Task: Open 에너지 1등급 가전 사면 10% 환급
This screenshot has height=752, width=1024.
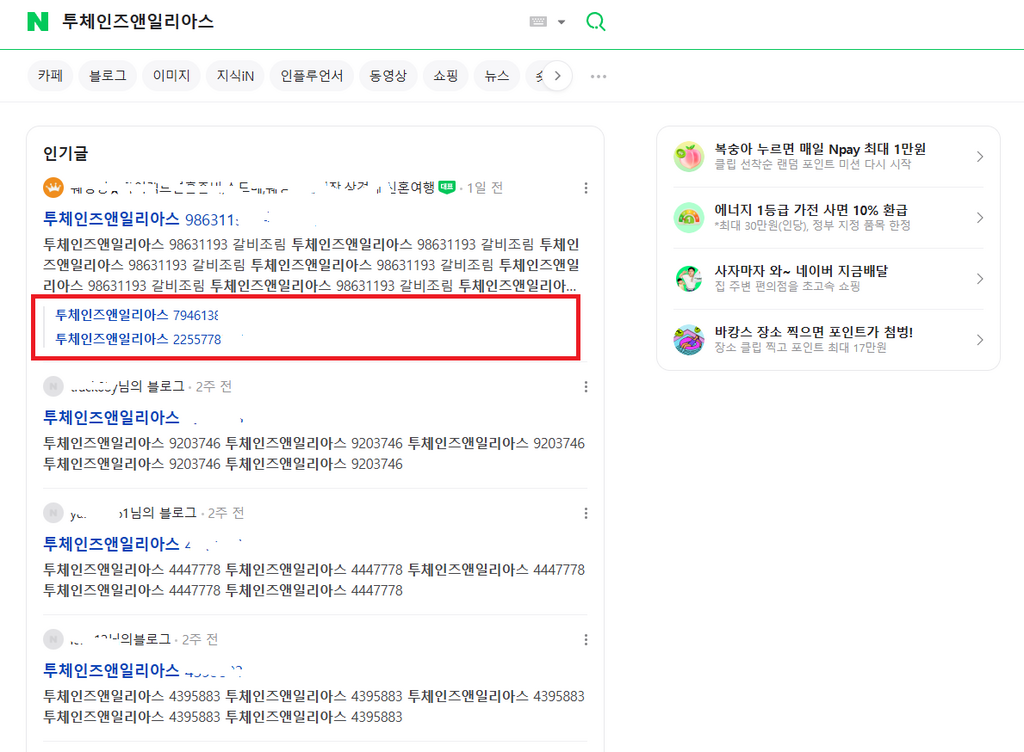Action: tap(810, 210)
